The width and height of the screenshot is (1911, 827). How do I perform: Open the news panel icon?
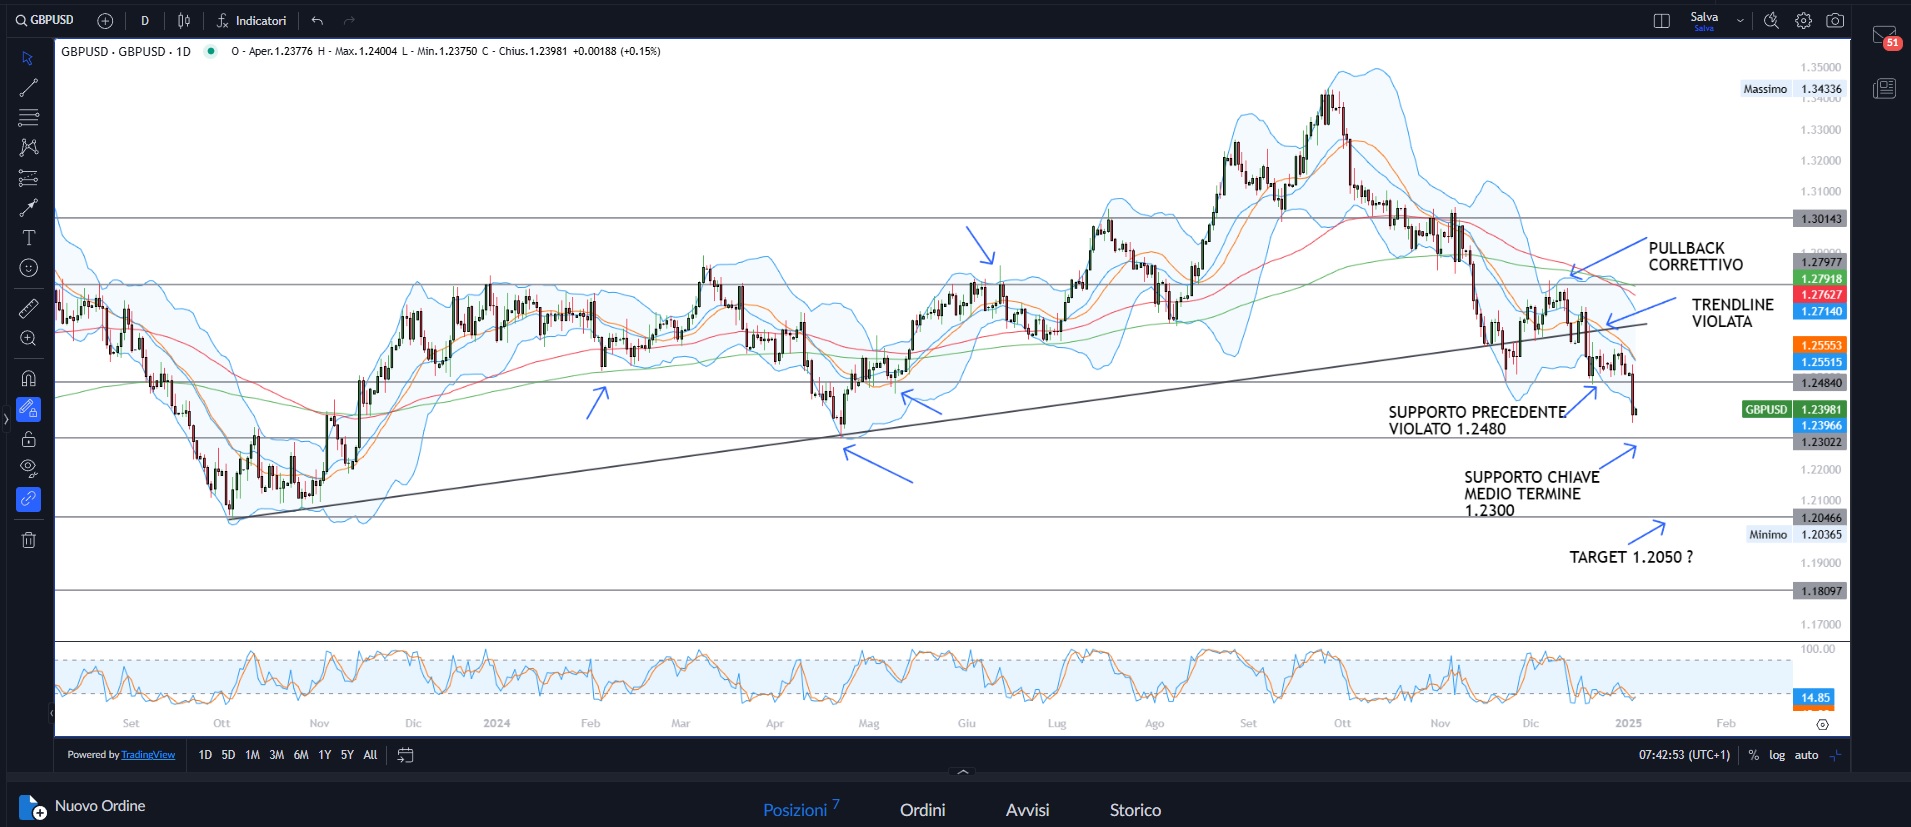(x=1884, y=89)
